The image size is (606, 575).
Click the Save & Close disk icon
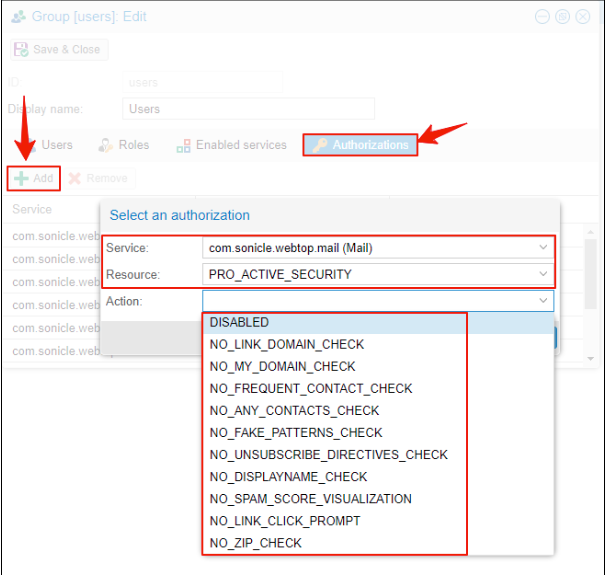22,49
